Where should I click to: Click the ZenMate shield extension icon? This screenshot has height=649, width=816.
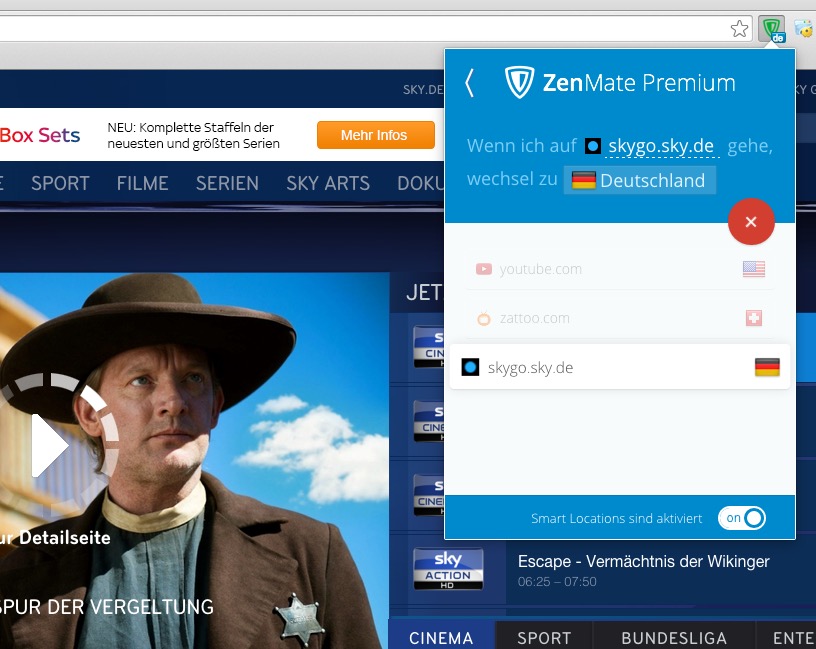(771, 29)
